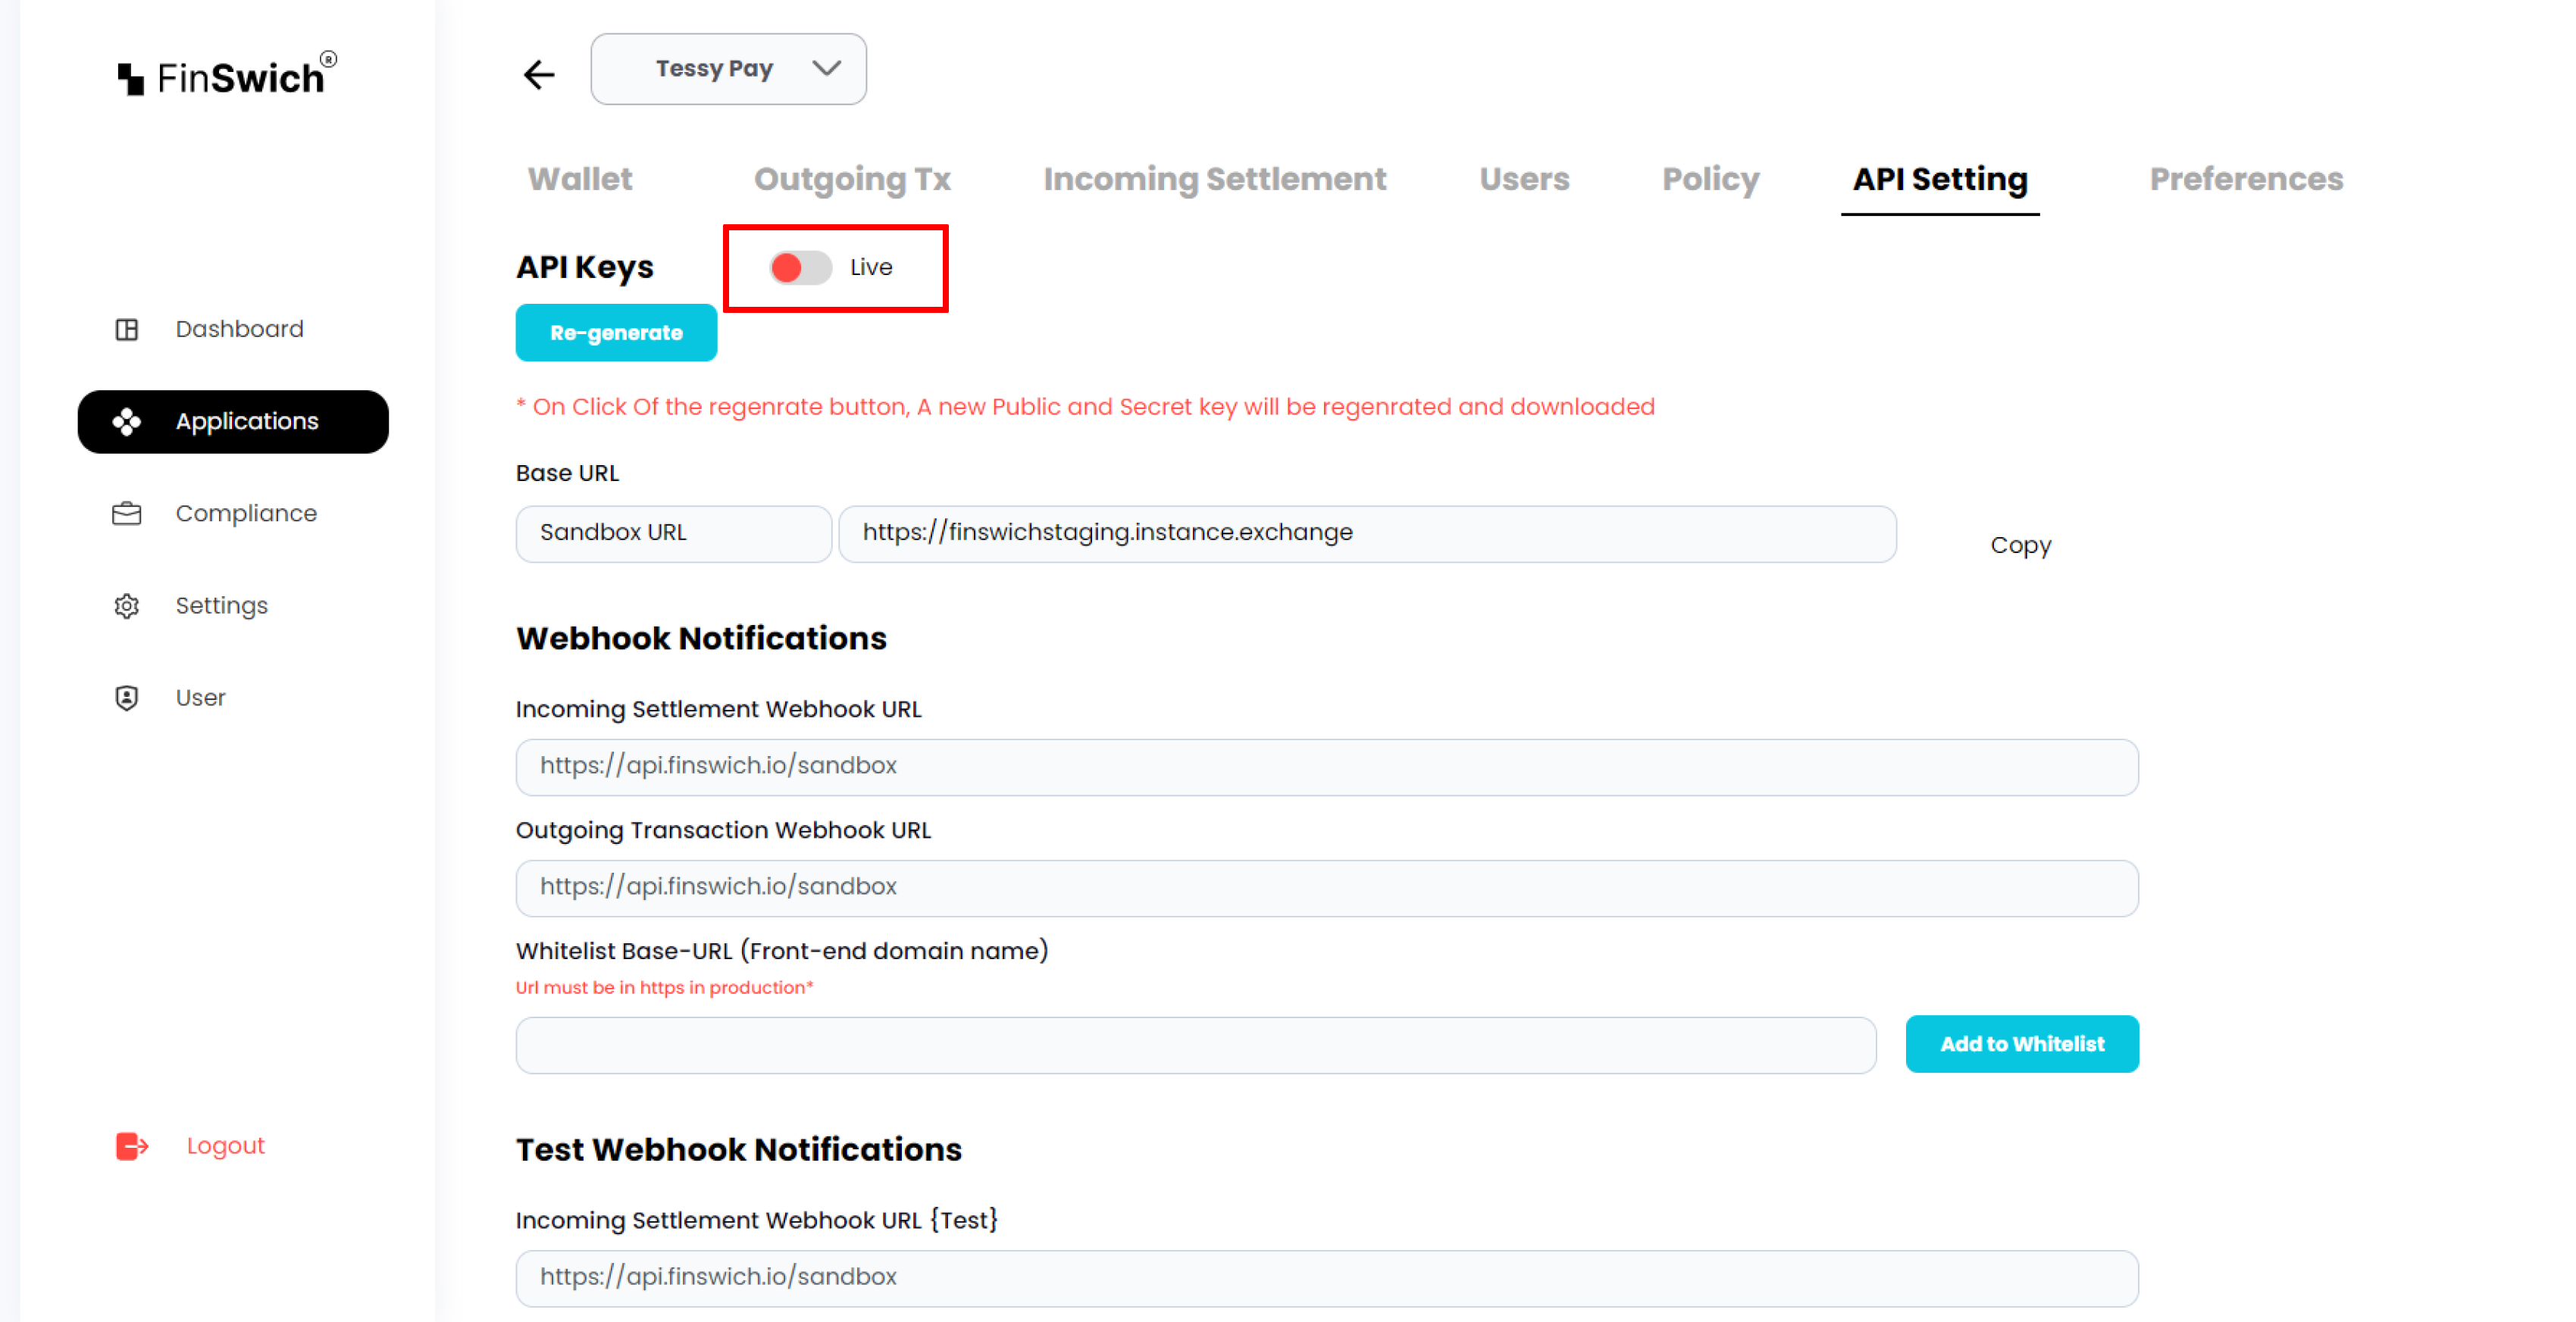Go to Incoming Settlement tab

coord(1215,179)
